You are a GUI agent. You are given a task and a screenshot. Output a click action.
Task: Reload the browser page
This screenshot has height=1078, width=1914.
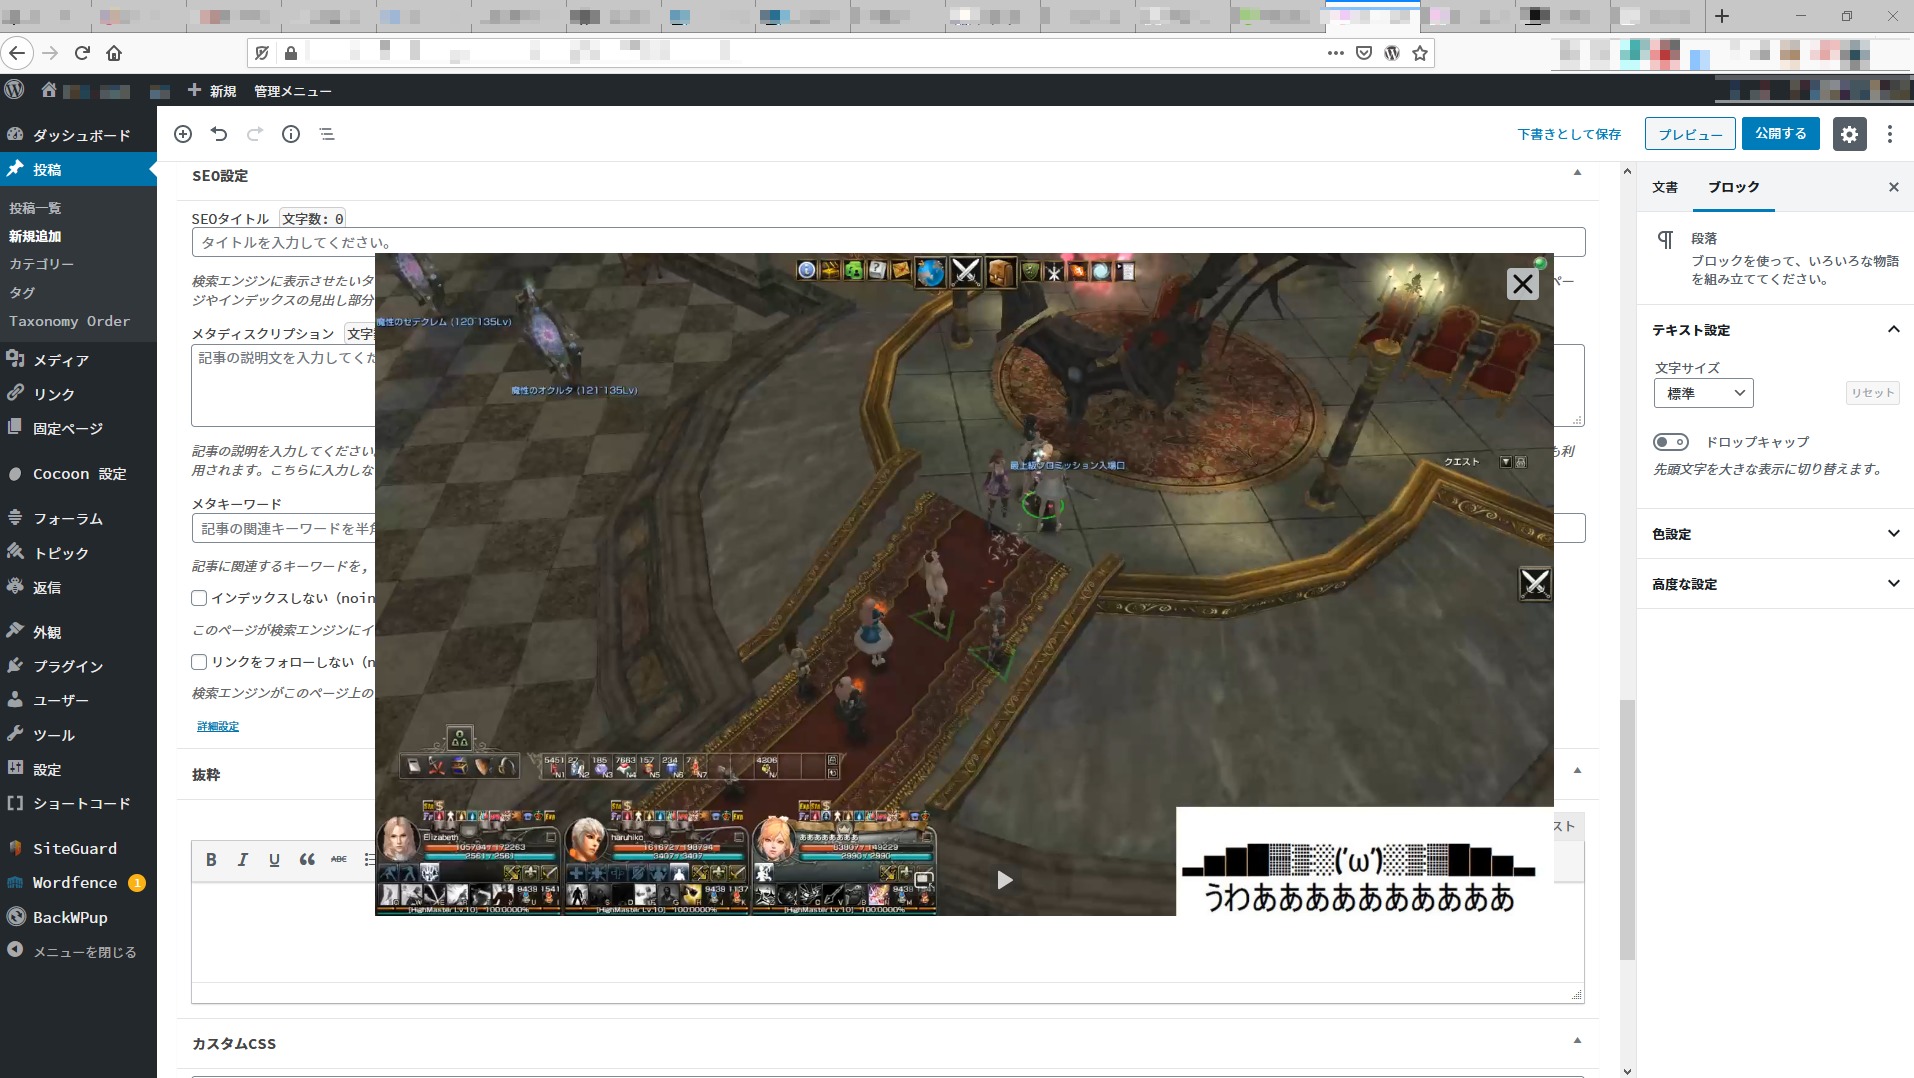pos(82,53)
